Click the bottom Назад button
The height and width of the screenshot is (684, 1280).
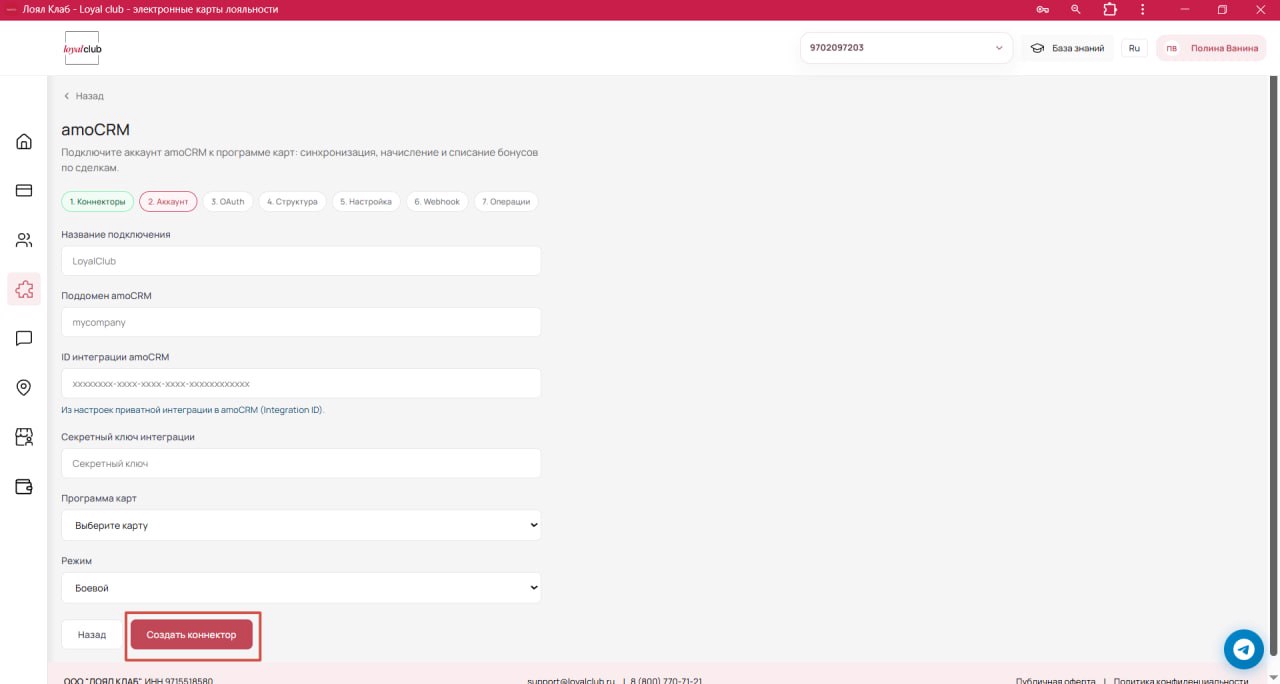pos(92,635)
